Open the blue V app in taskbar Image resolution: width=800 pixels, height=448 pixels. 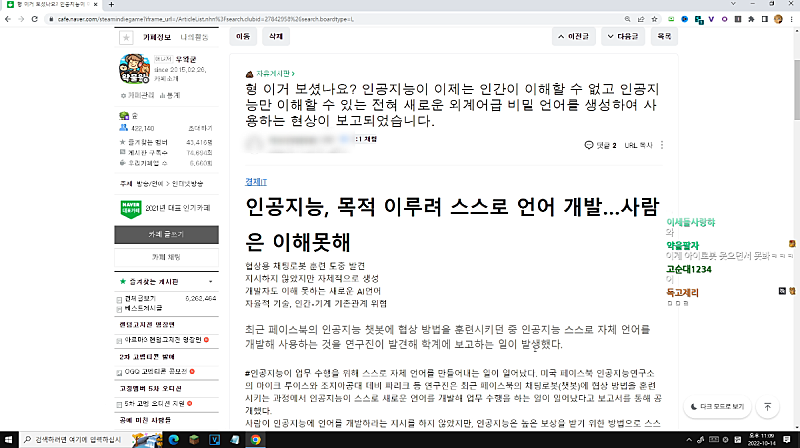tap(214, 439)
